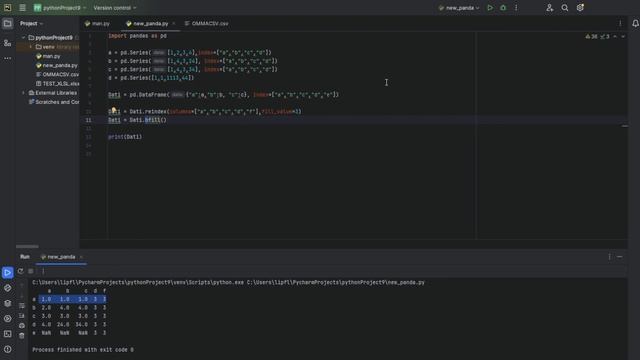This screenshot has width=640, height=360.
Task: Expand External Libraries node
Action: [x=24, y=93]
